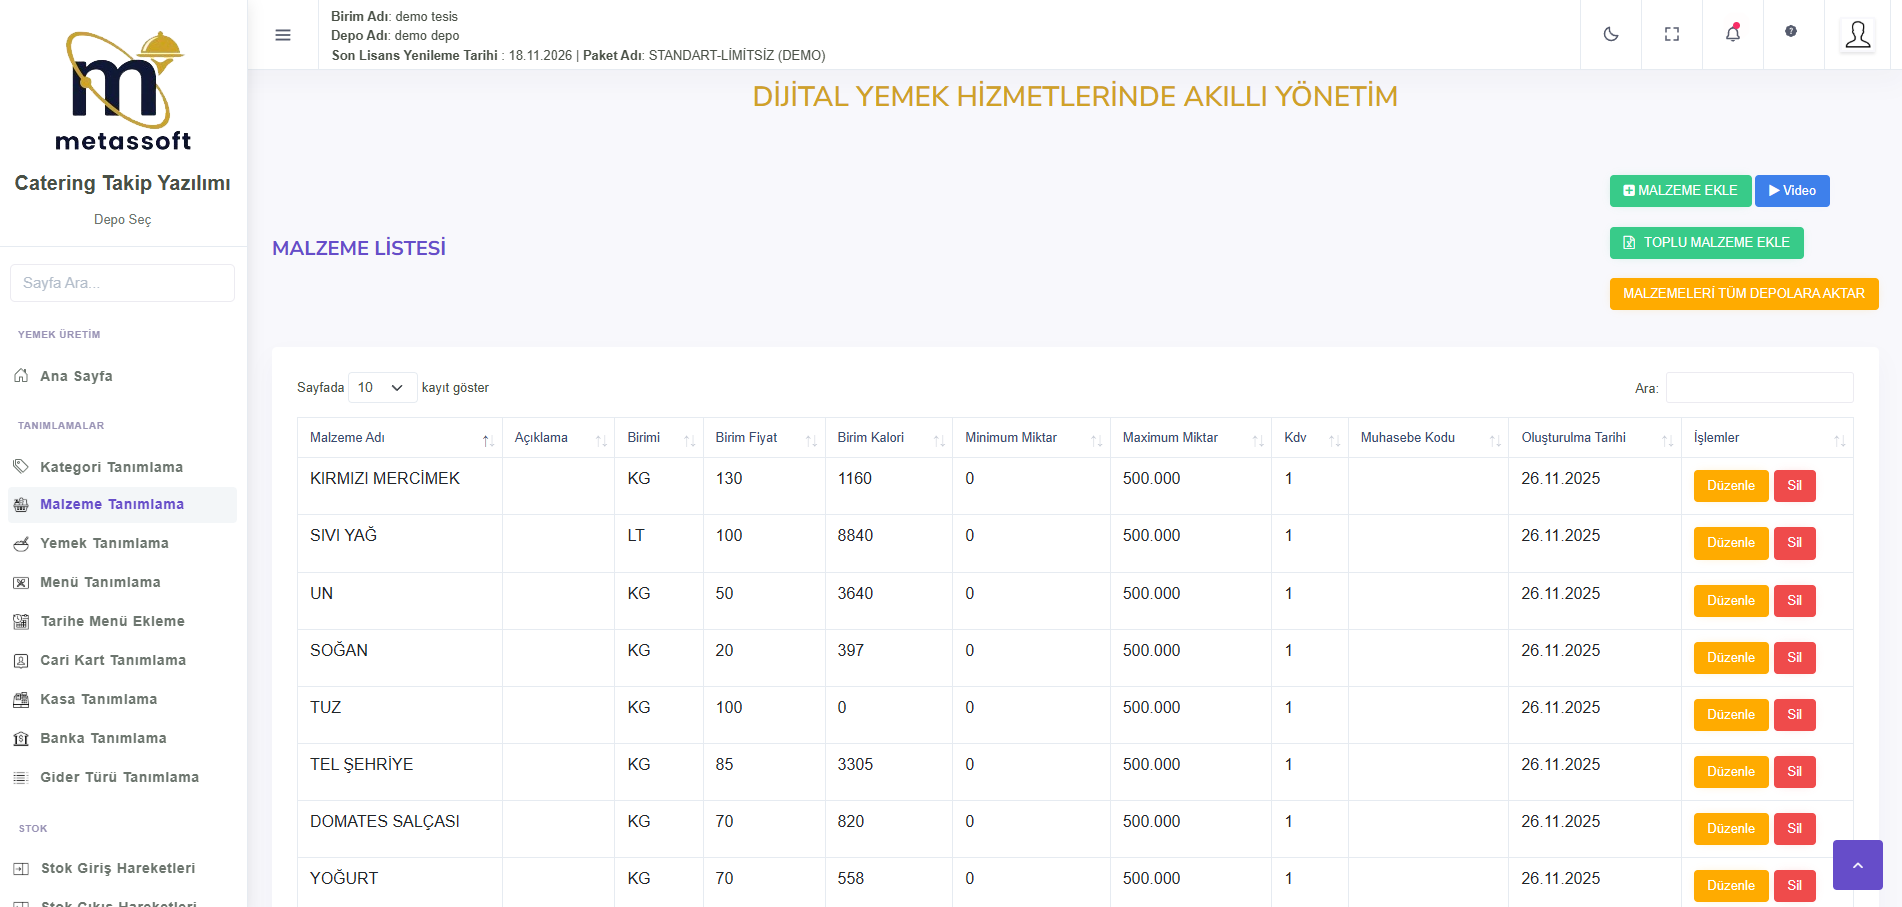
Task: Click the Metassoft logo
Action: pyautogui.click(x=123, y=91)
